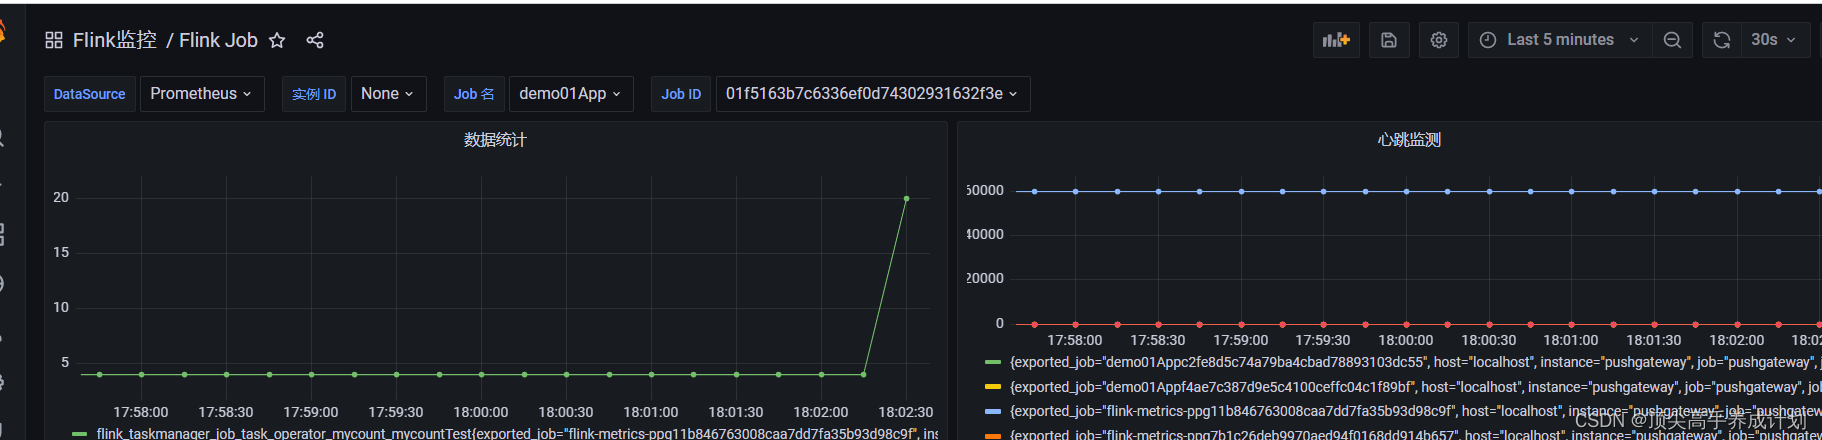Open dashboard settings gear
The width and height of the screenshot is (1822, 440).
(x=1439, y=40)
